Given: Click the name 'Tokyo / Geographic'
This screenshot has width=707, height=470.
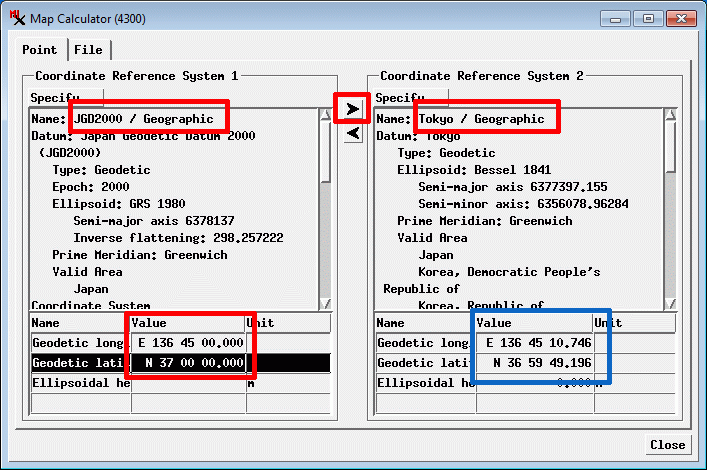Looking at the screenshot, I should coord(481,119).
